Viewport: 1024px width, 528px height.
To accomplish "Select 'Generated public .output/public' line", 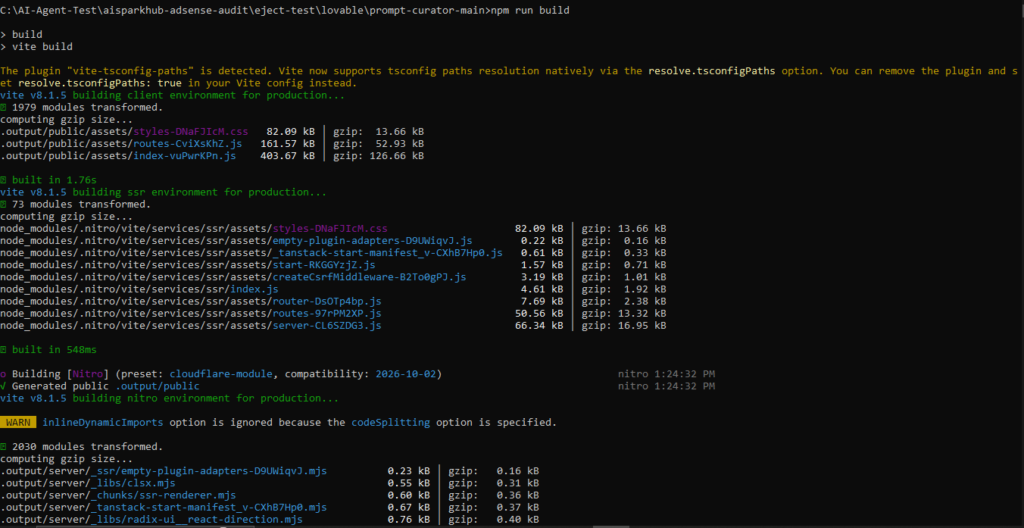I will click(x=100, y=386).
